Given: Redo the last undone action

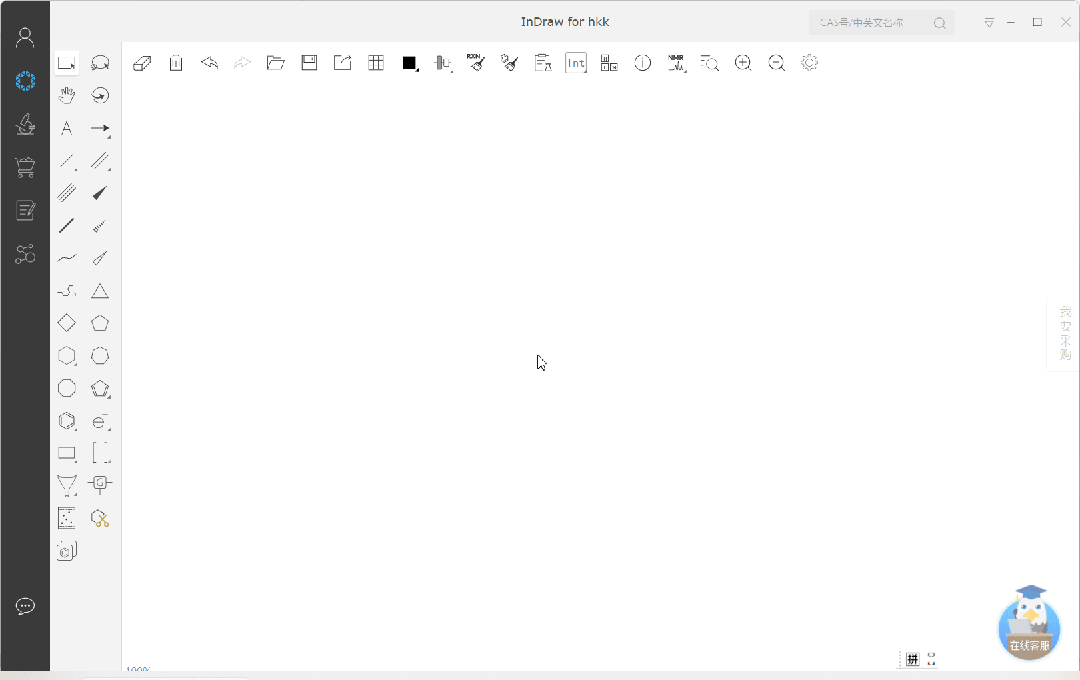Looking at the screenshot, I should tap(242, 63).
